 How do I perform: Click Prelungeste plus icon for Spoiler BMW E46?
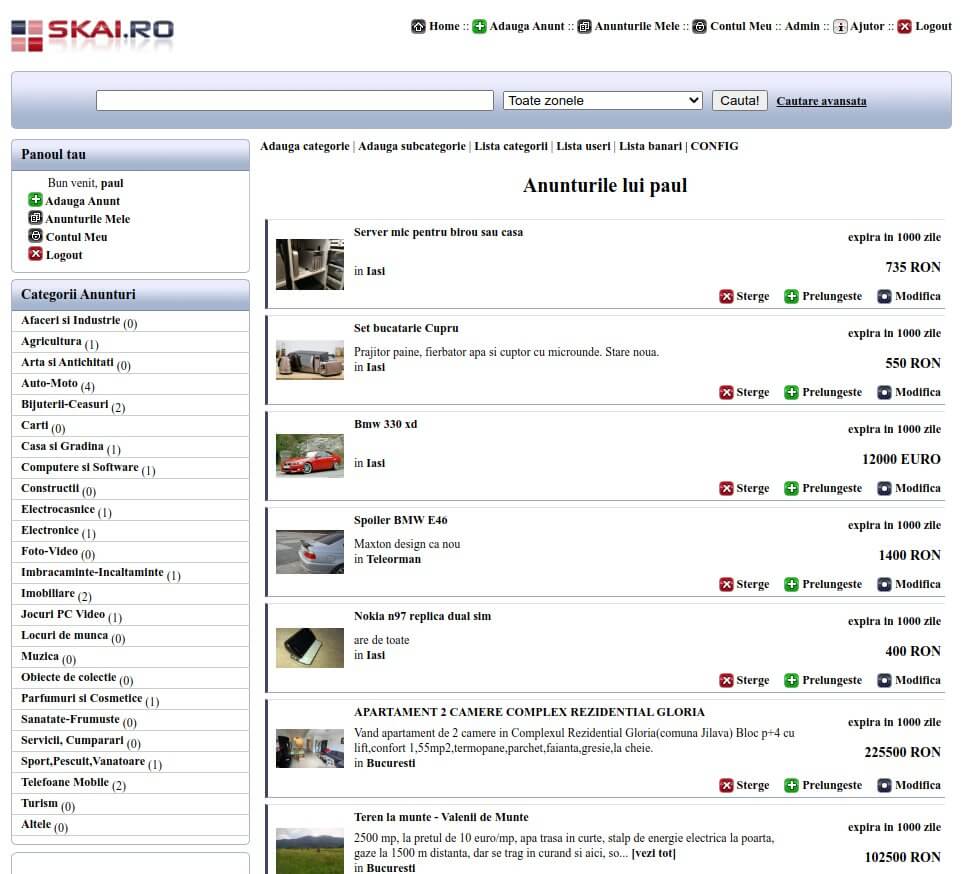[791, 585]
